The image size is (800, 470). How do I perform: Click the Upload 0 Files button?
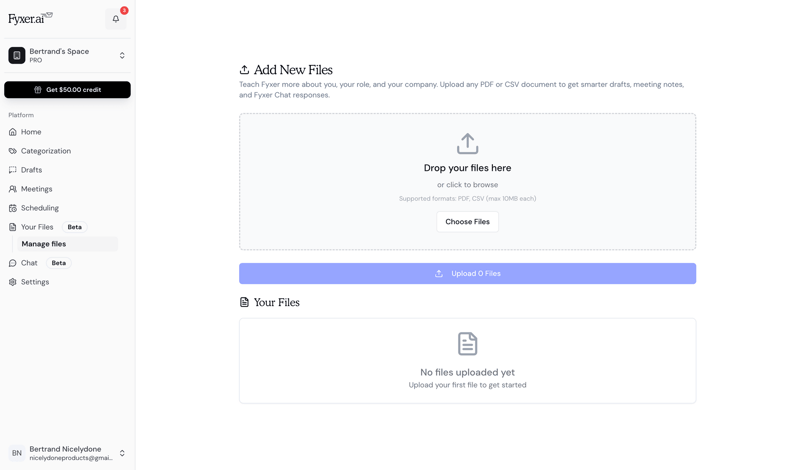[x=467, y=274]
